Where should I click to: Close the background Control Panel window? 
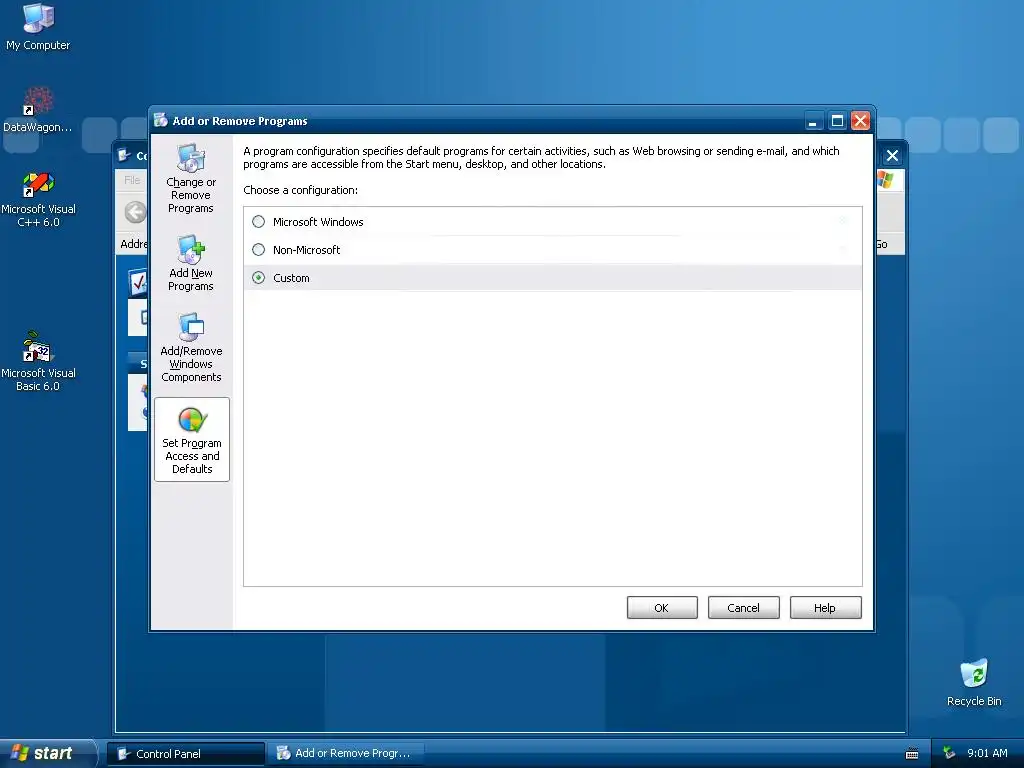892,155
